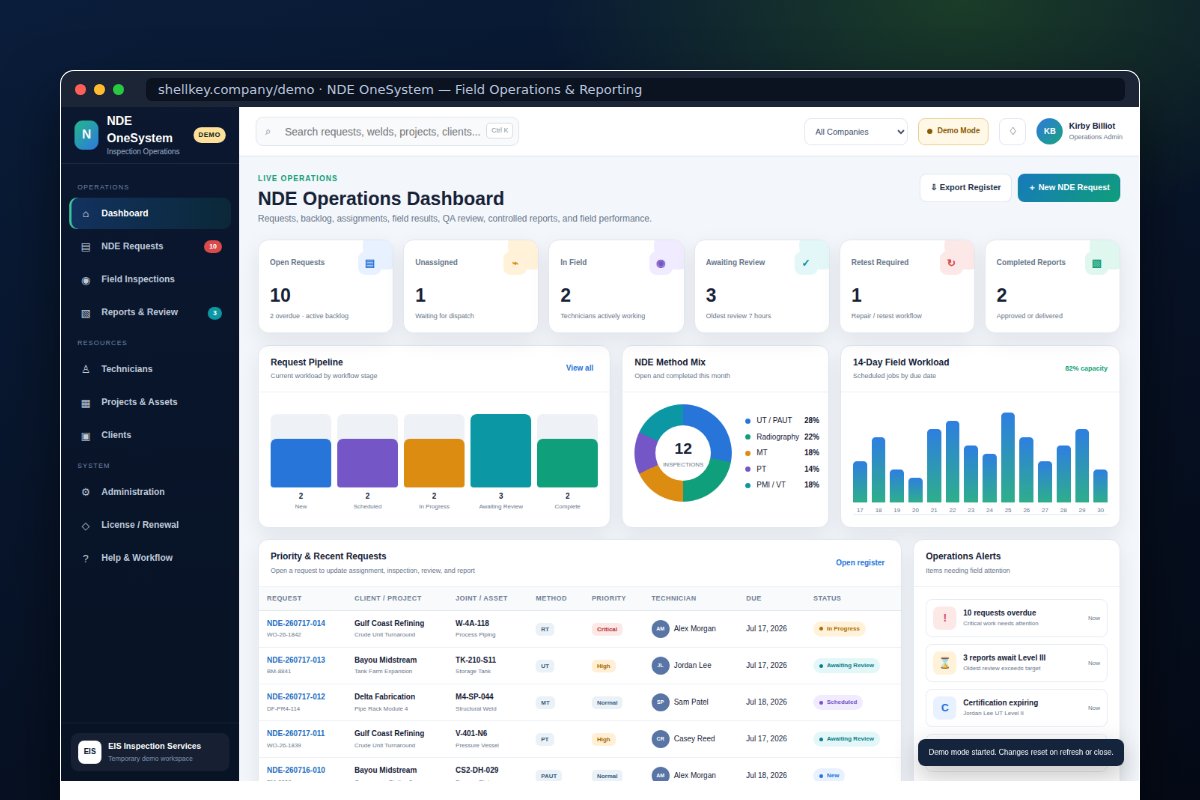Click the search magnifier icon
Screen dimensions: 1200x800
pos(268,132)
